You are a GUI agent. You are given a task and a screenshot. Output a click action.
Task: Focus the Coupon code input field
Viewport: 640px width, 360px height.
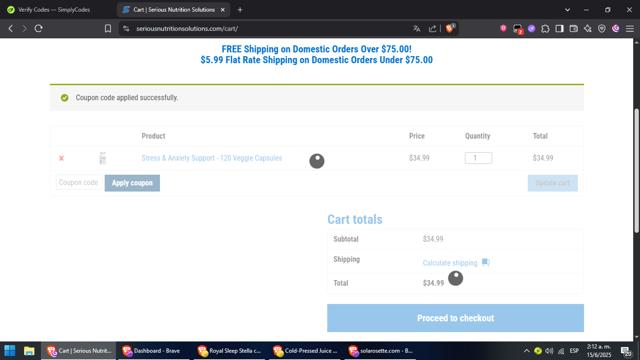pos(79,182)
